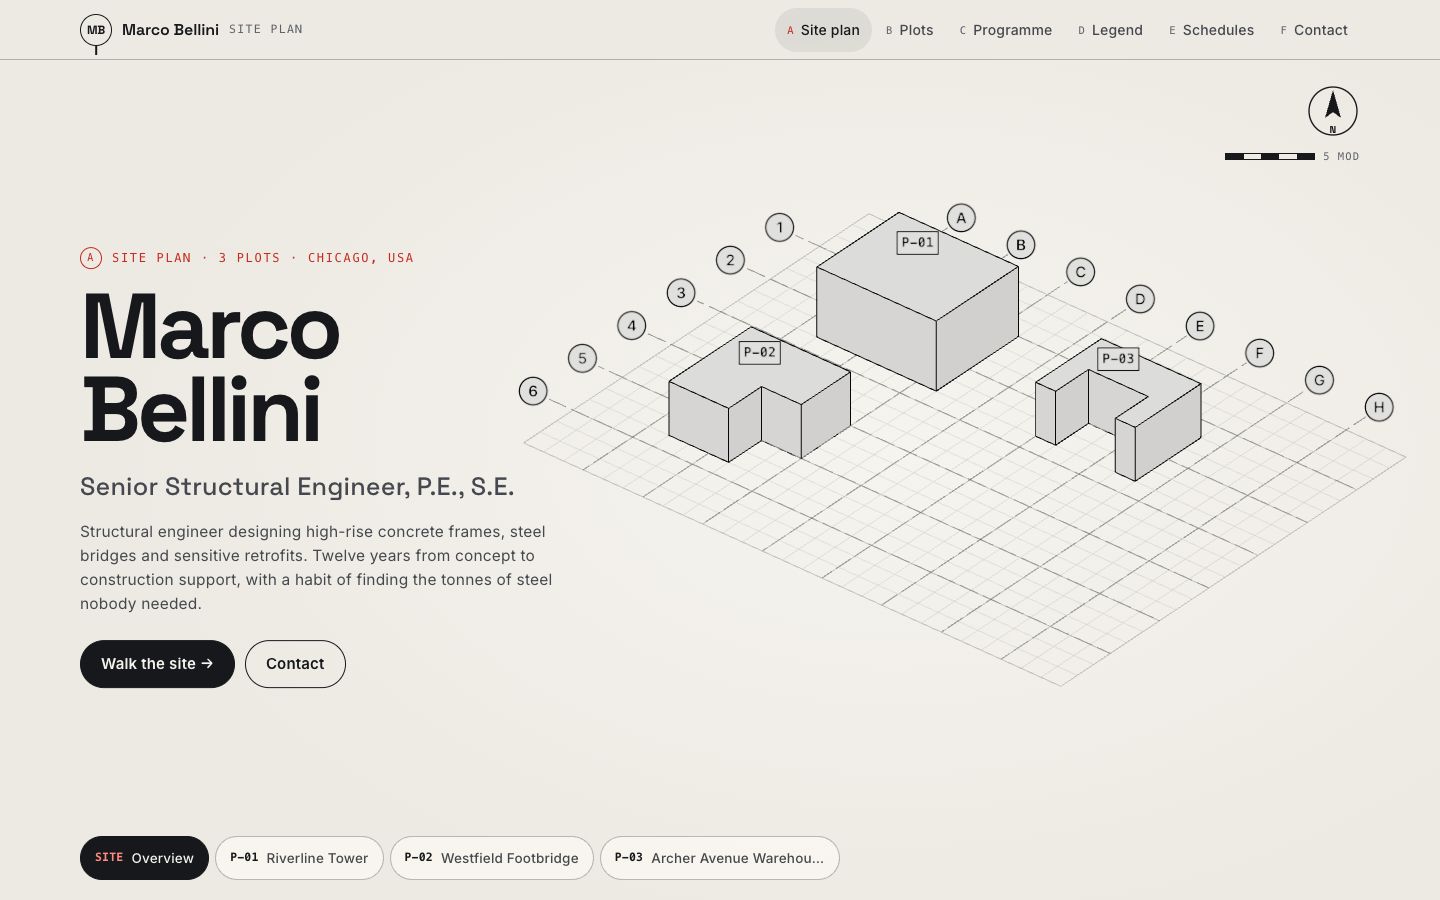Click the large Marco Bellini heading
Viewport: 1440px width, 900px height.
(210, 368)
